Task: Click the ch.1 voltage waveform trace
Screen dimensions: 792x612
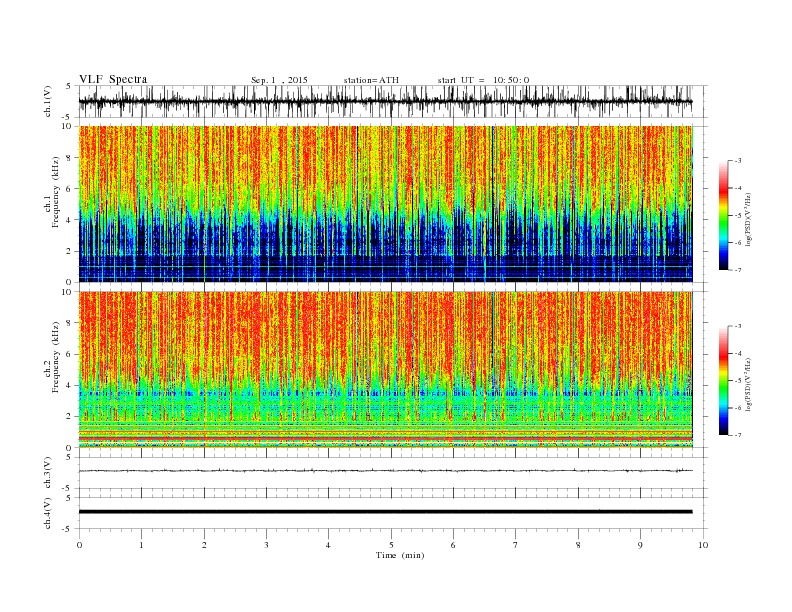Action: tap(386, 101)
